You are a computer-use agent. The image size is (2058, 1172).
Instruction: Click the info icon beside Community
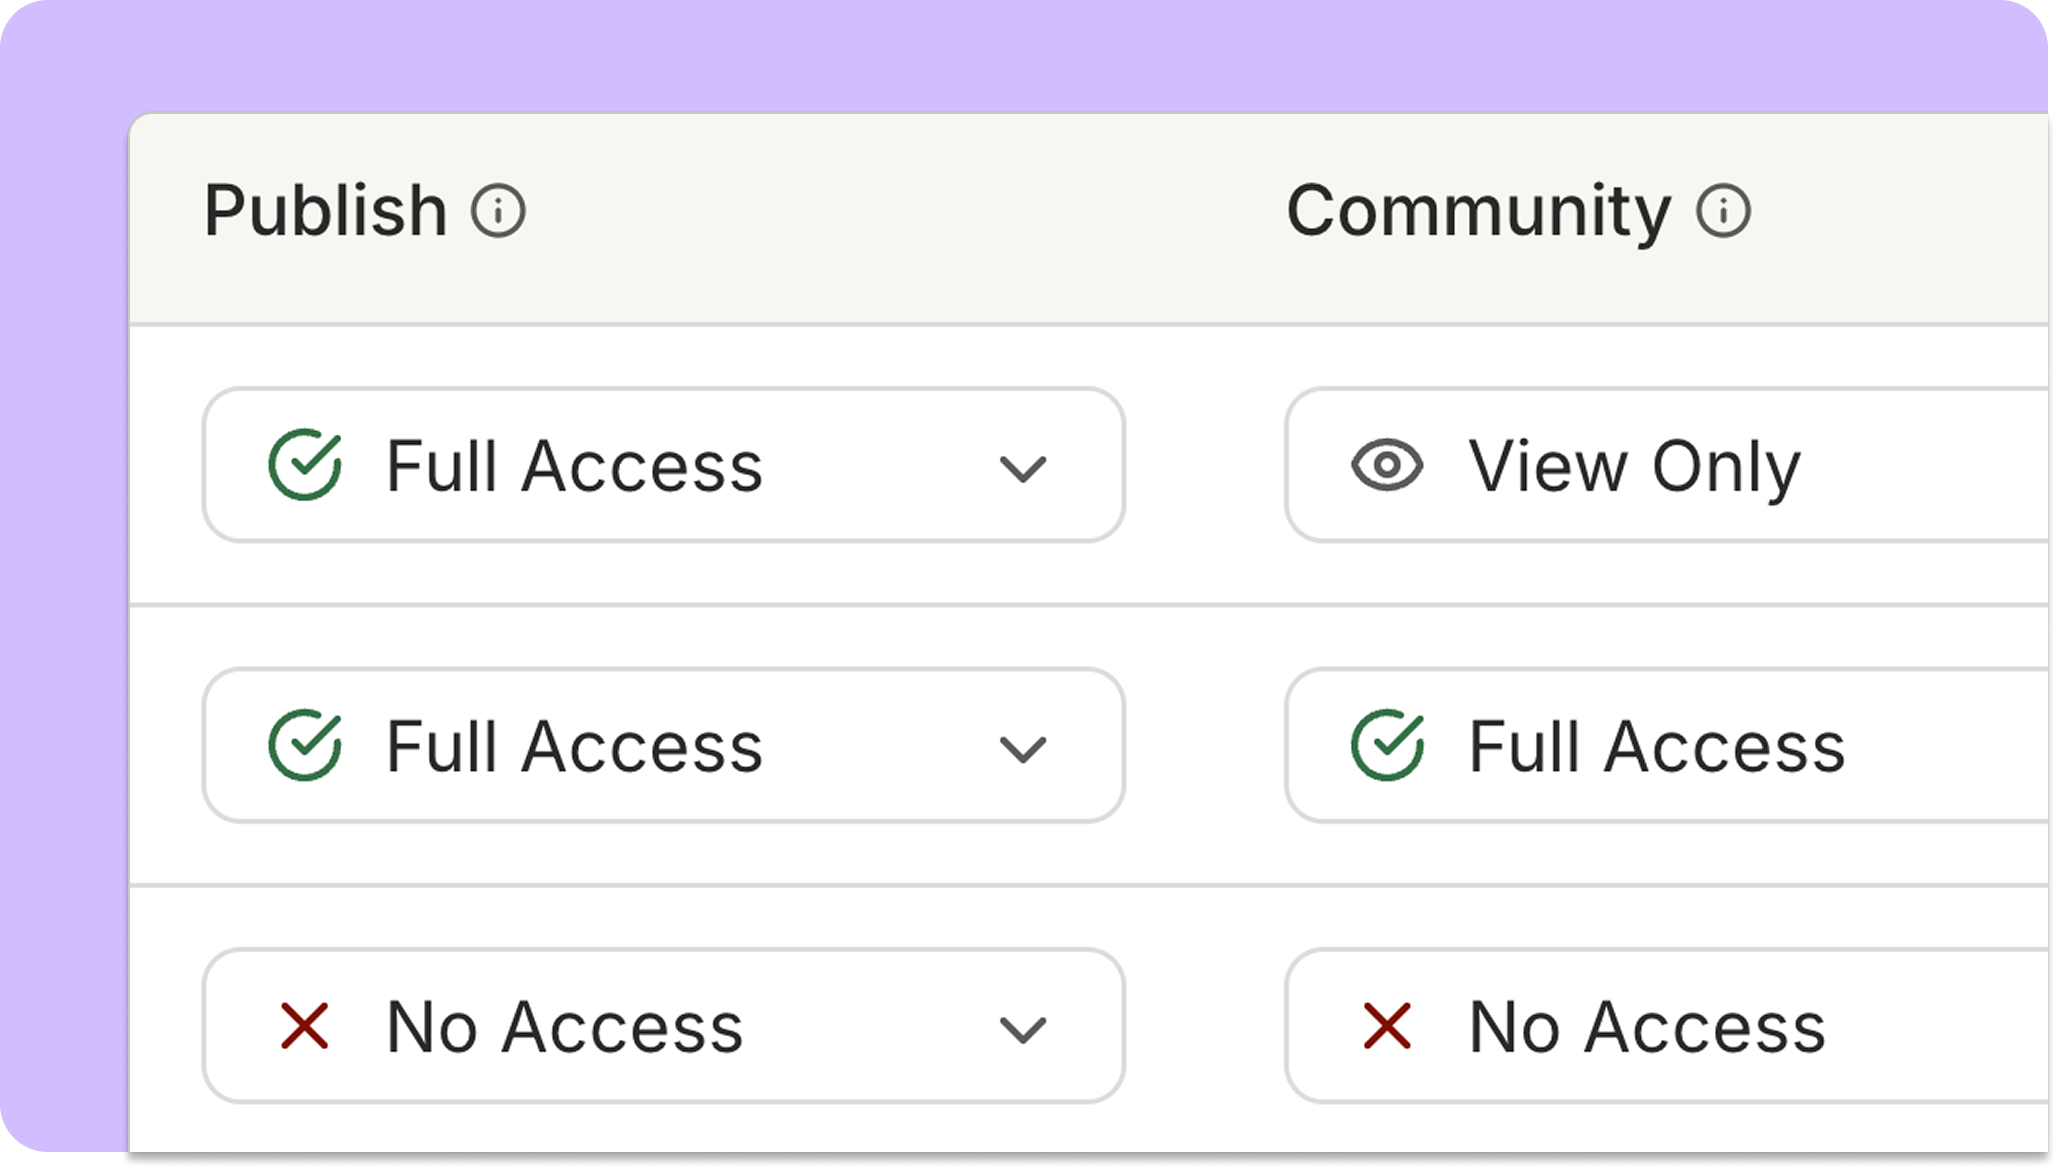[1723, 211]
